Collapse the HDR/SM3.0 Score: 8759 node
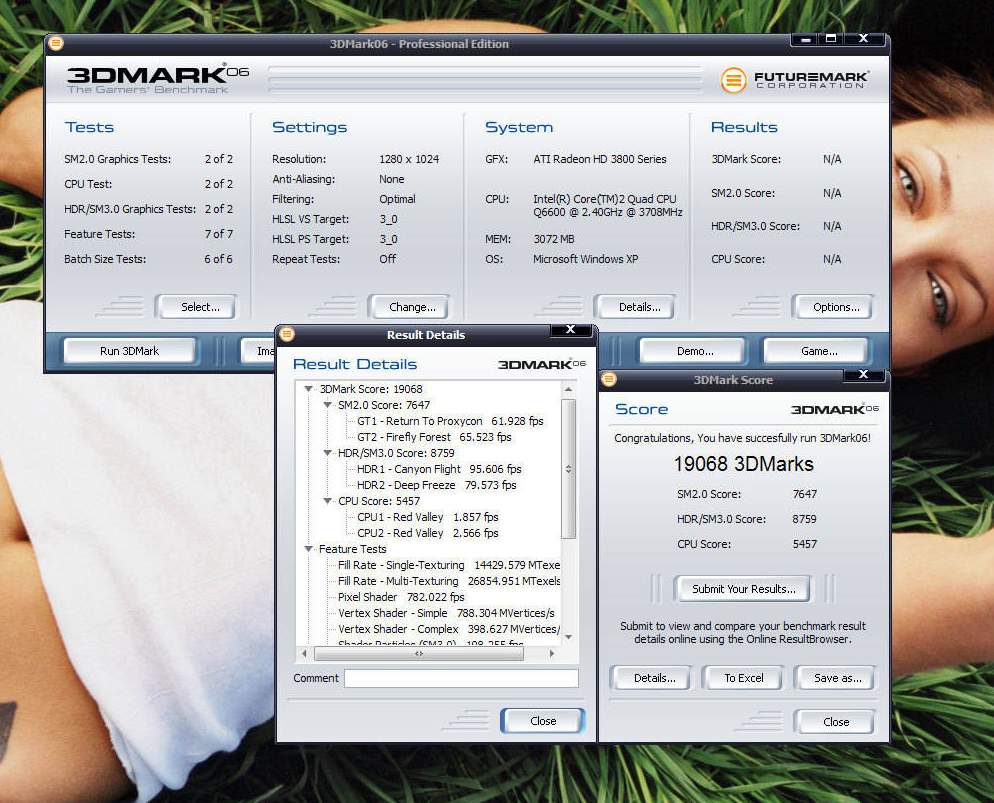The height and width of the screenshot is (803, 994). point(328,453)
